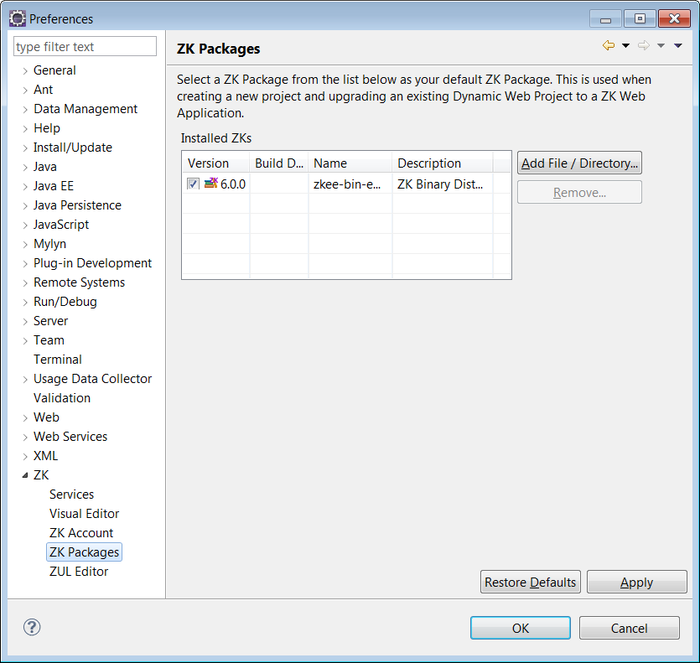Image resolution: width=700 pixels, height=663 pixels.
Task: Open the preferences view menu triangle
Action: [x=678, y=45]
